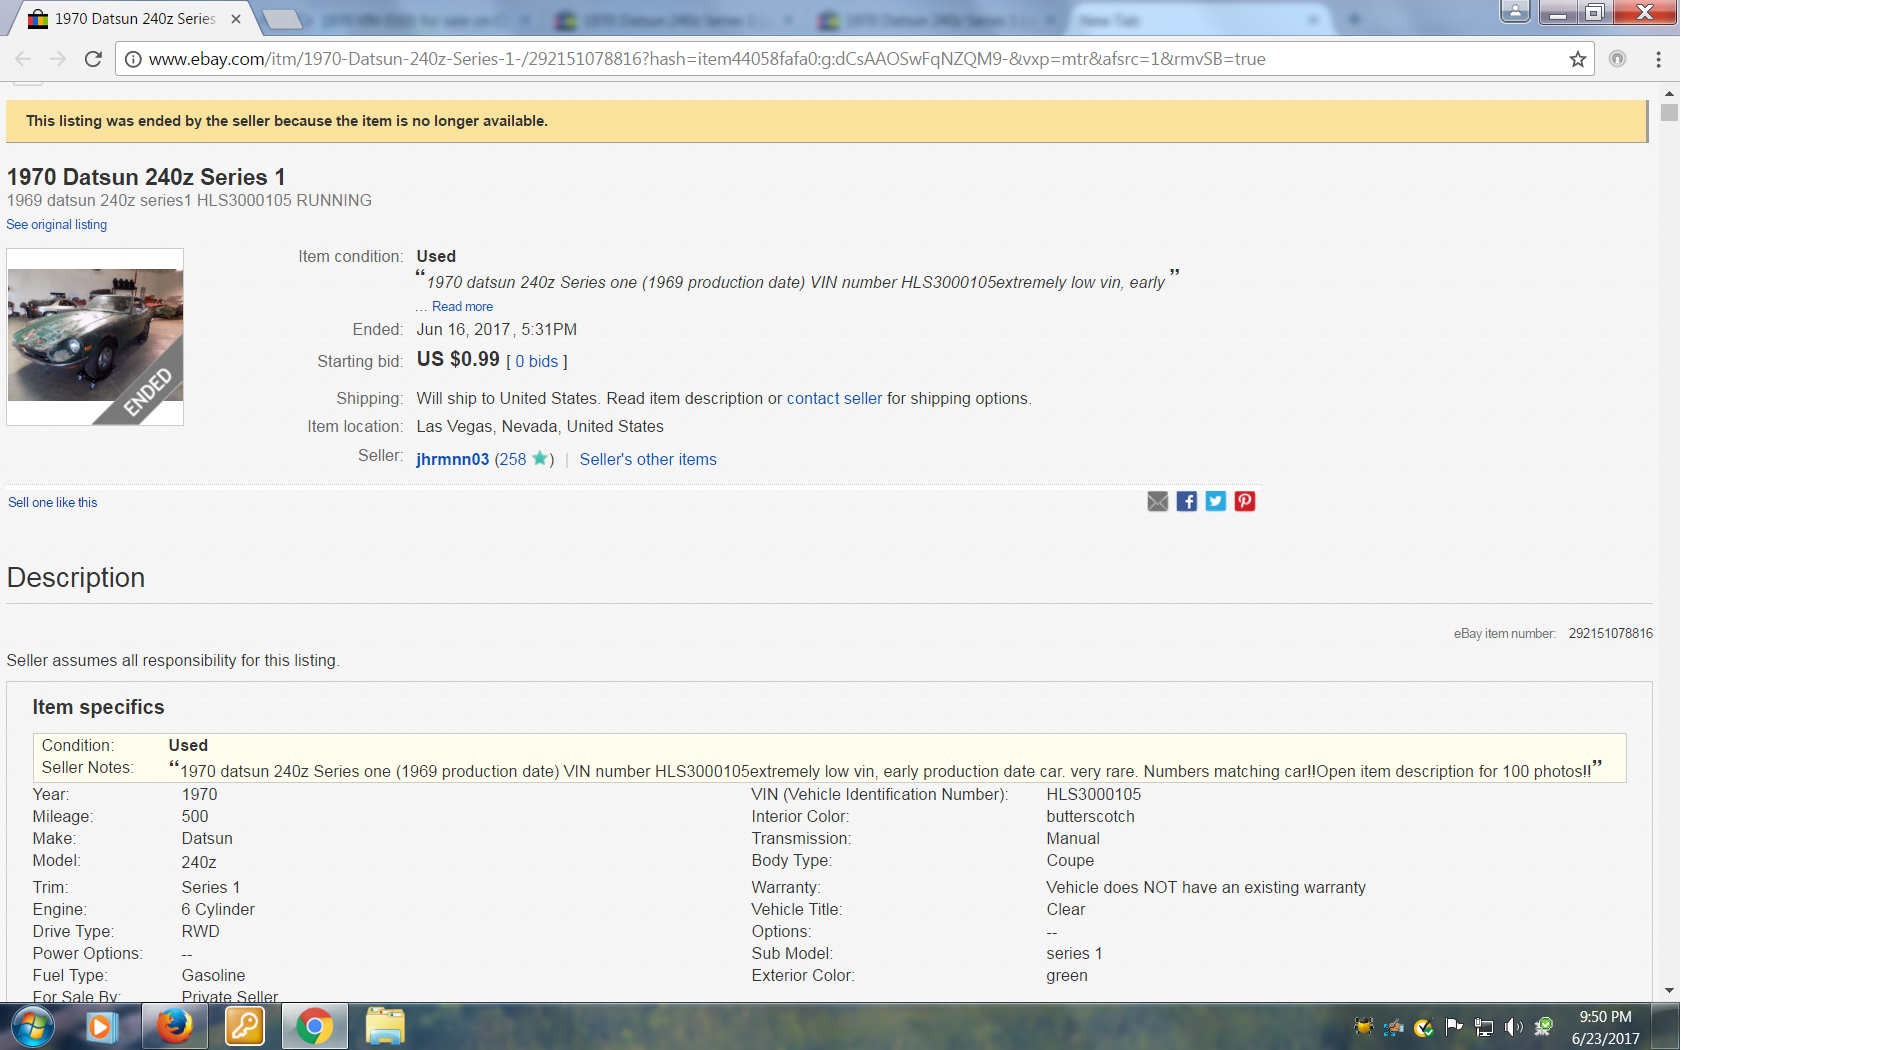Click the Description heading
1880x1050 pixels.
pyautogui.click(x=76, y=578)
